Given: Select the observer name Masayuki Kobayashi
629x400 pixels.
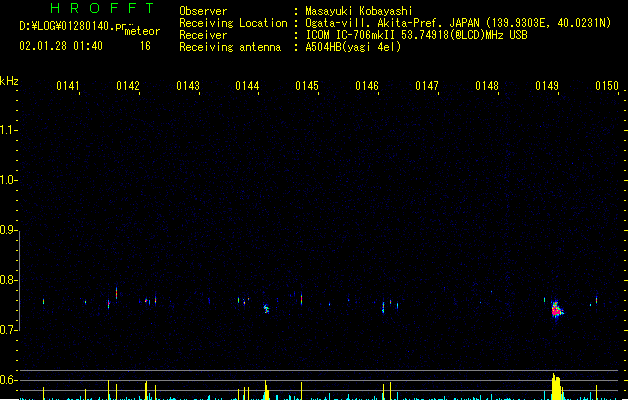Looking at the screenshot, I should [359, 11].
